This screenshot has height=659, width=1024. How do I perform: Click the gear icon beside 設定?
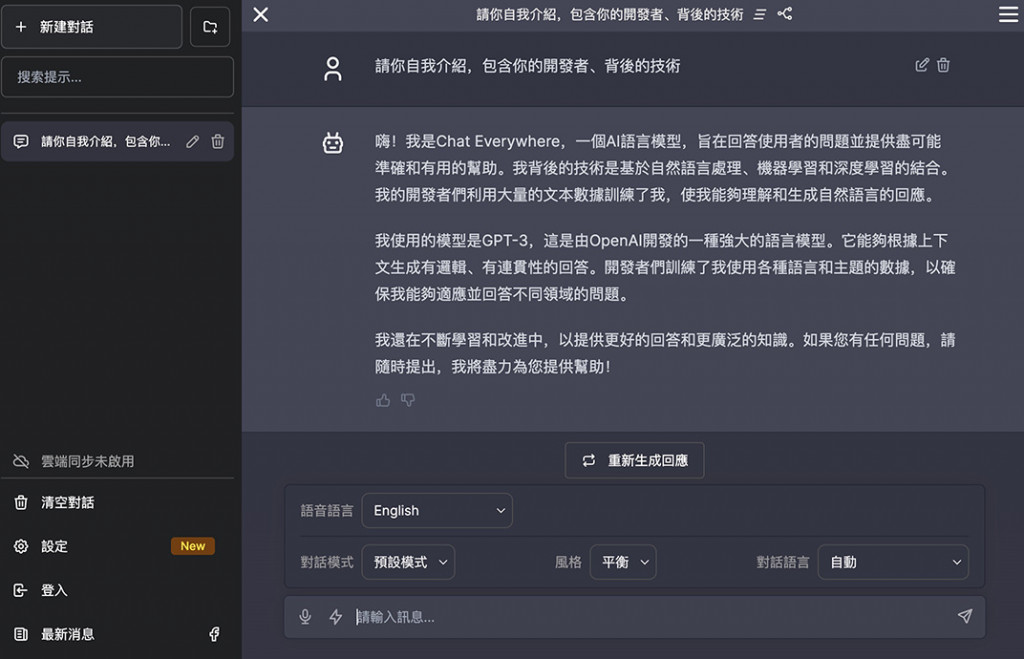pyautogui.click(x=21, y=546)
